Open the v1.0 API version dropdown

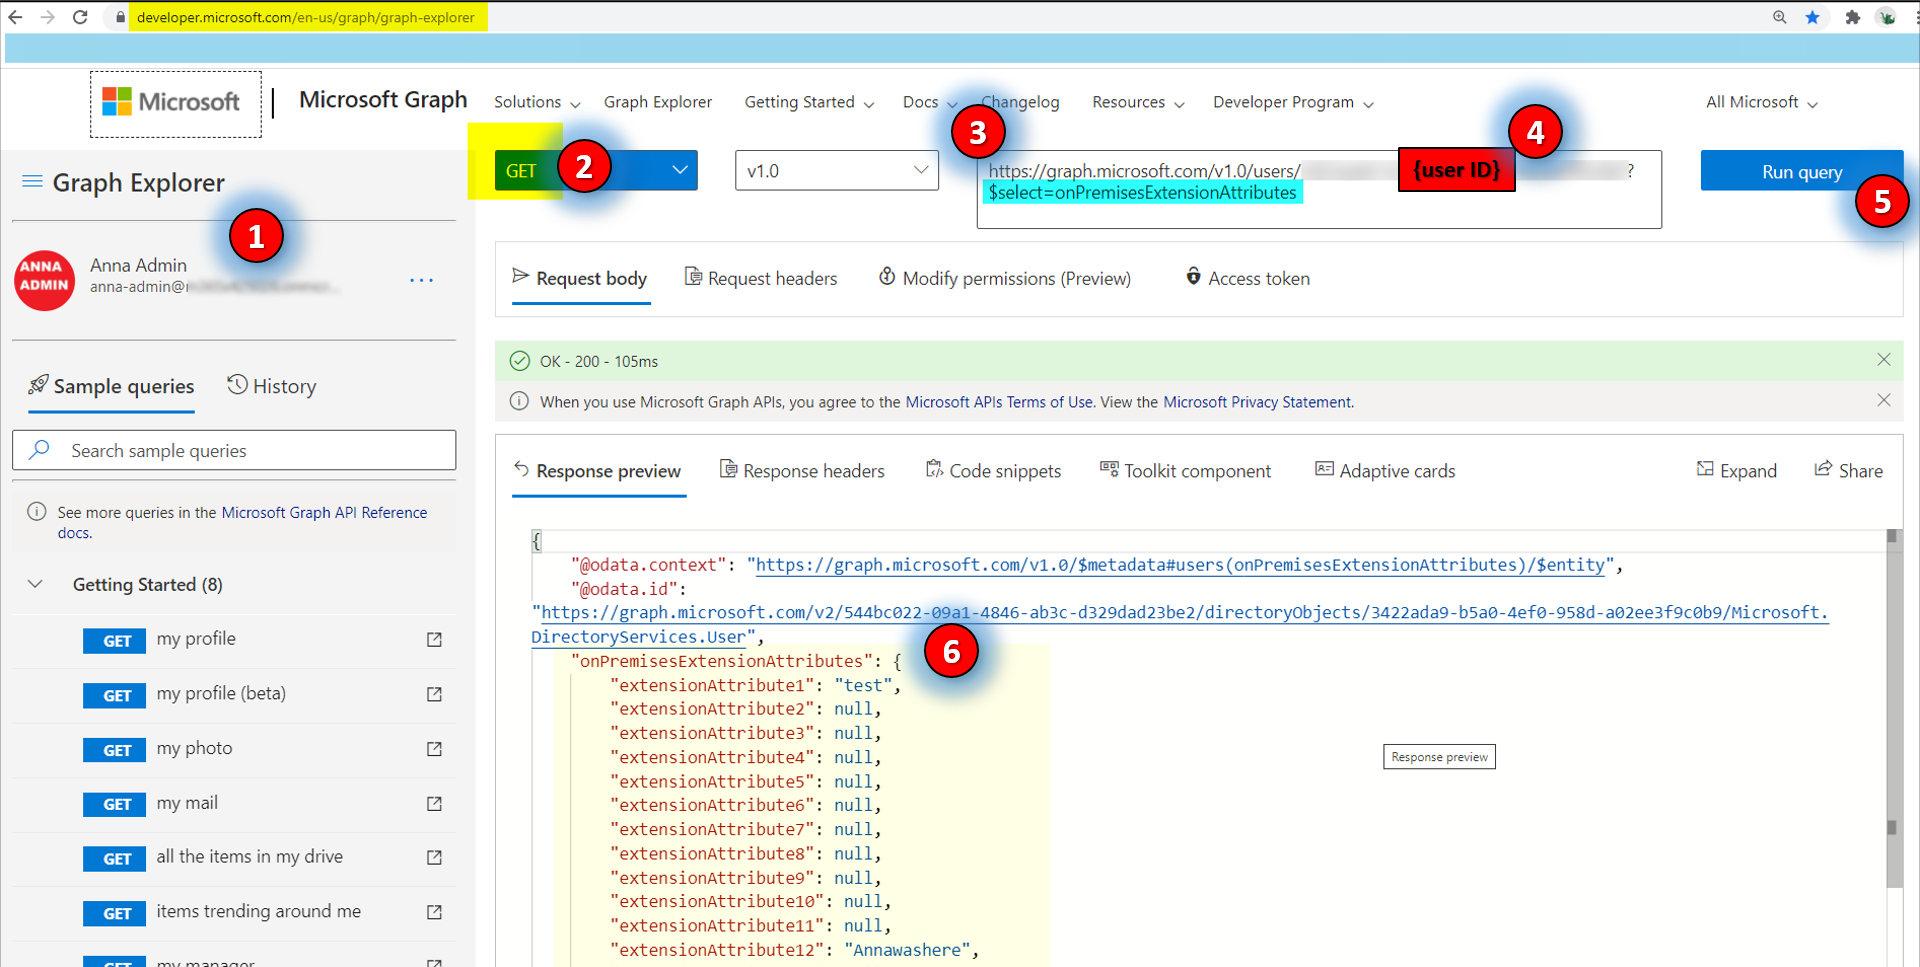(x=837, y=170)
